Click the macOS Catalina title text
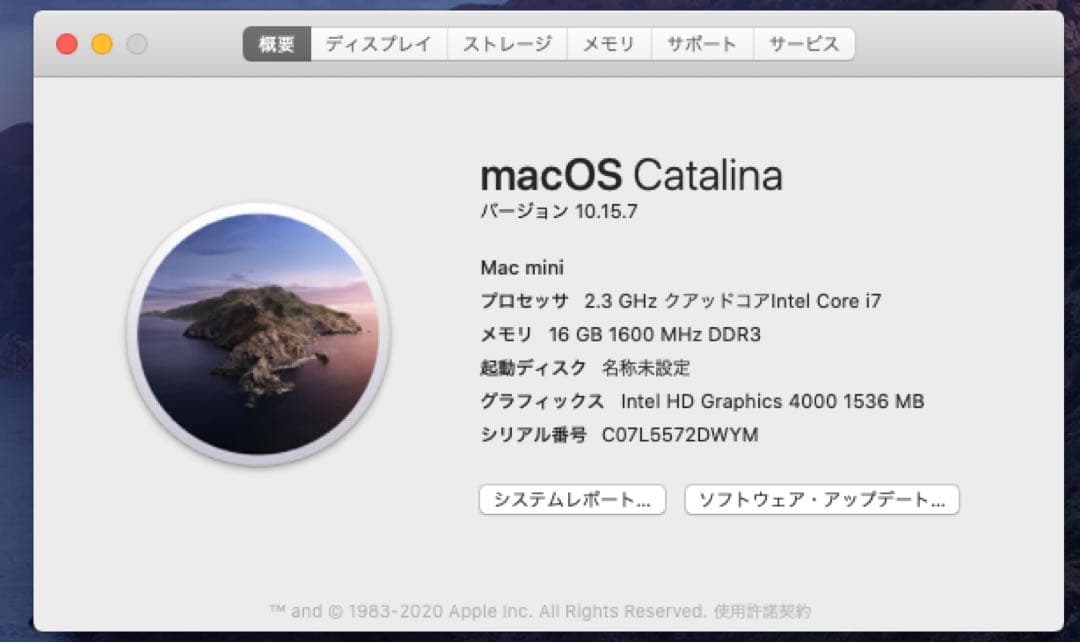The image size is (1080, 643). (633, 176)
